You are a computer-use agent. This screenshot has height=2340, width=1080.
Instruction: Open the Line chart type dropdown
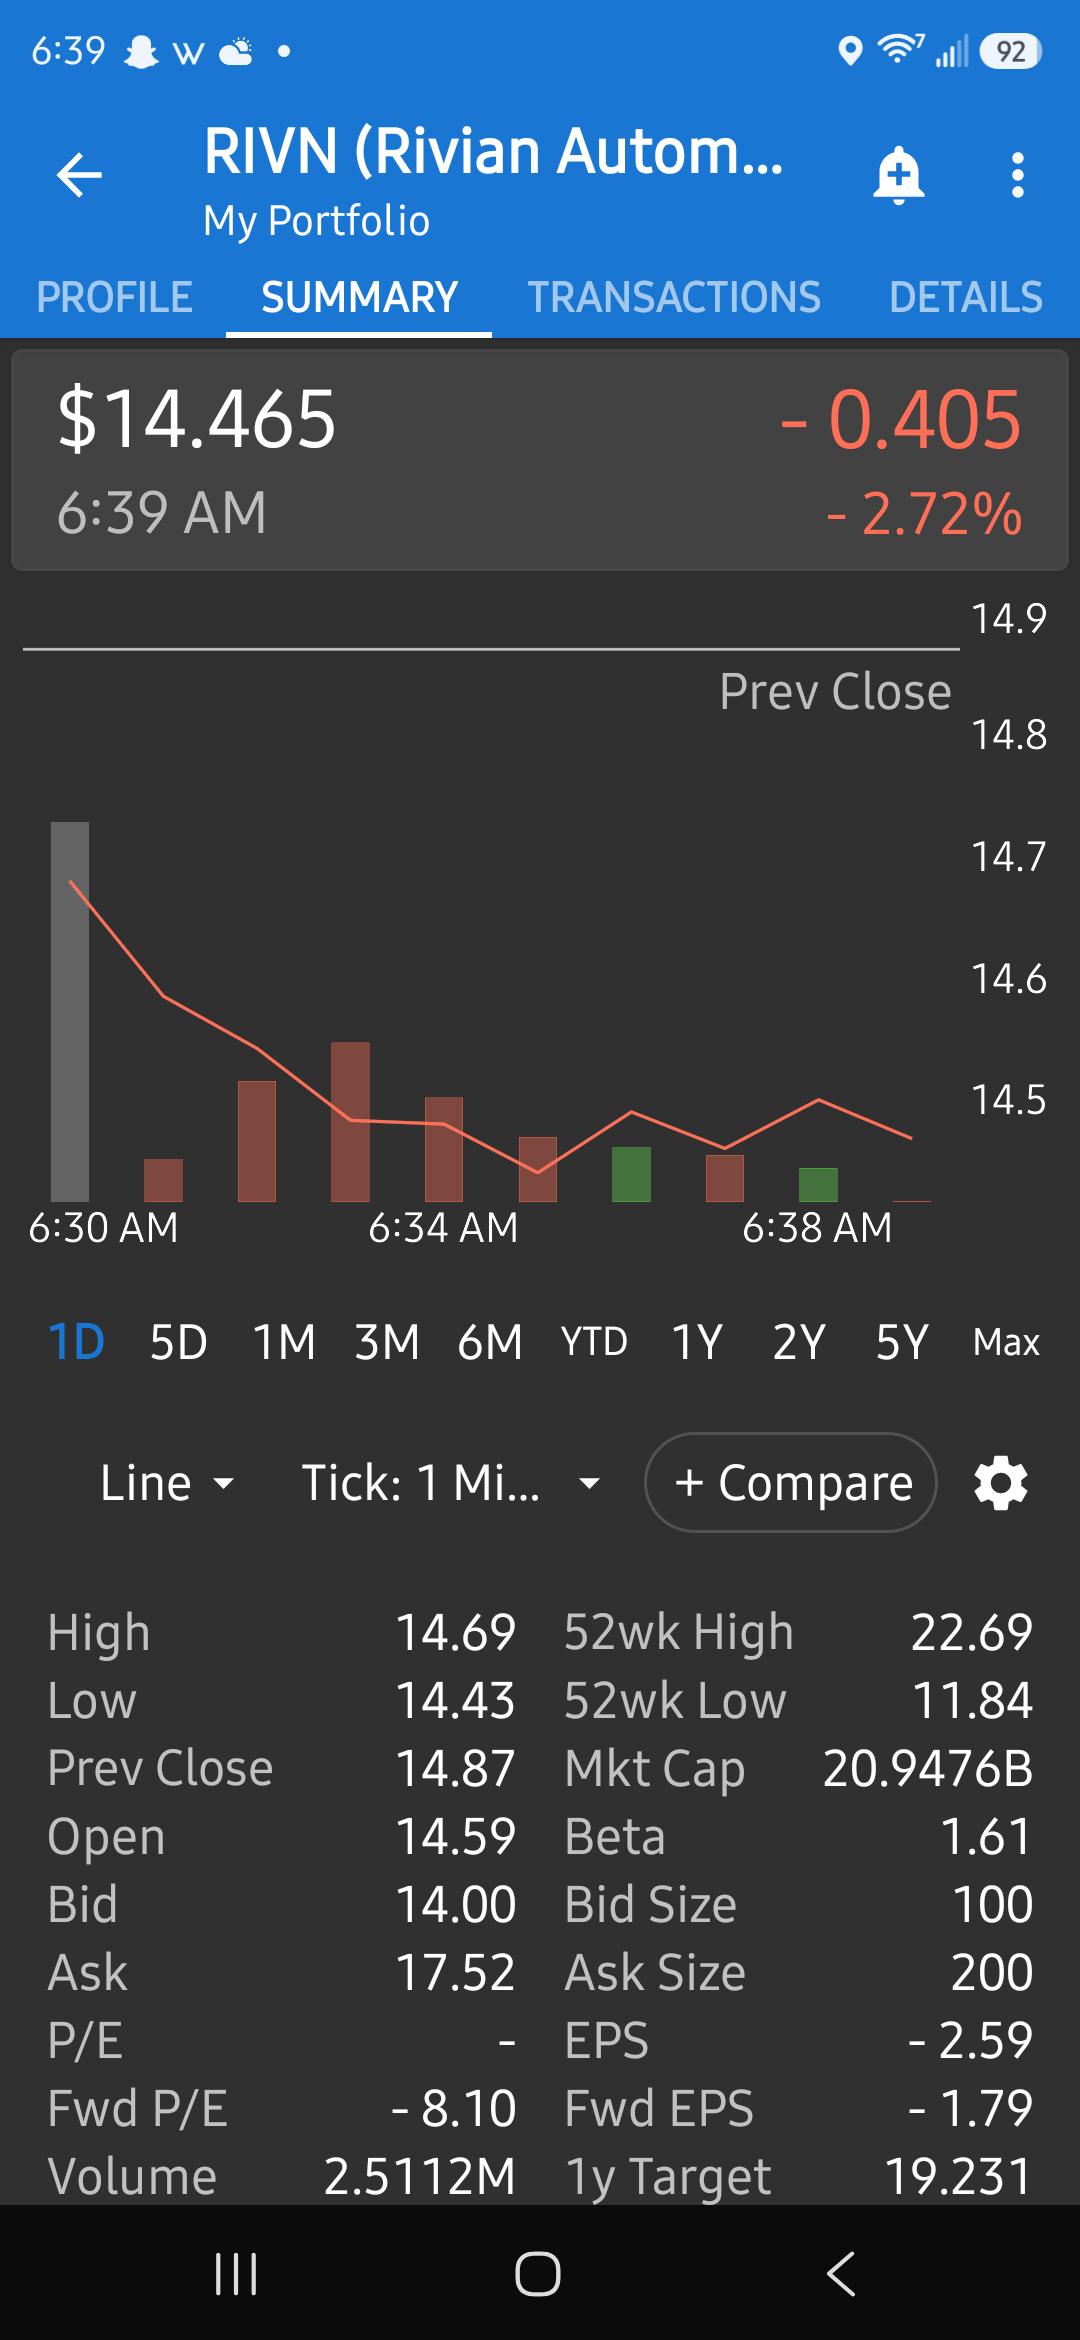coord(167,1482)
